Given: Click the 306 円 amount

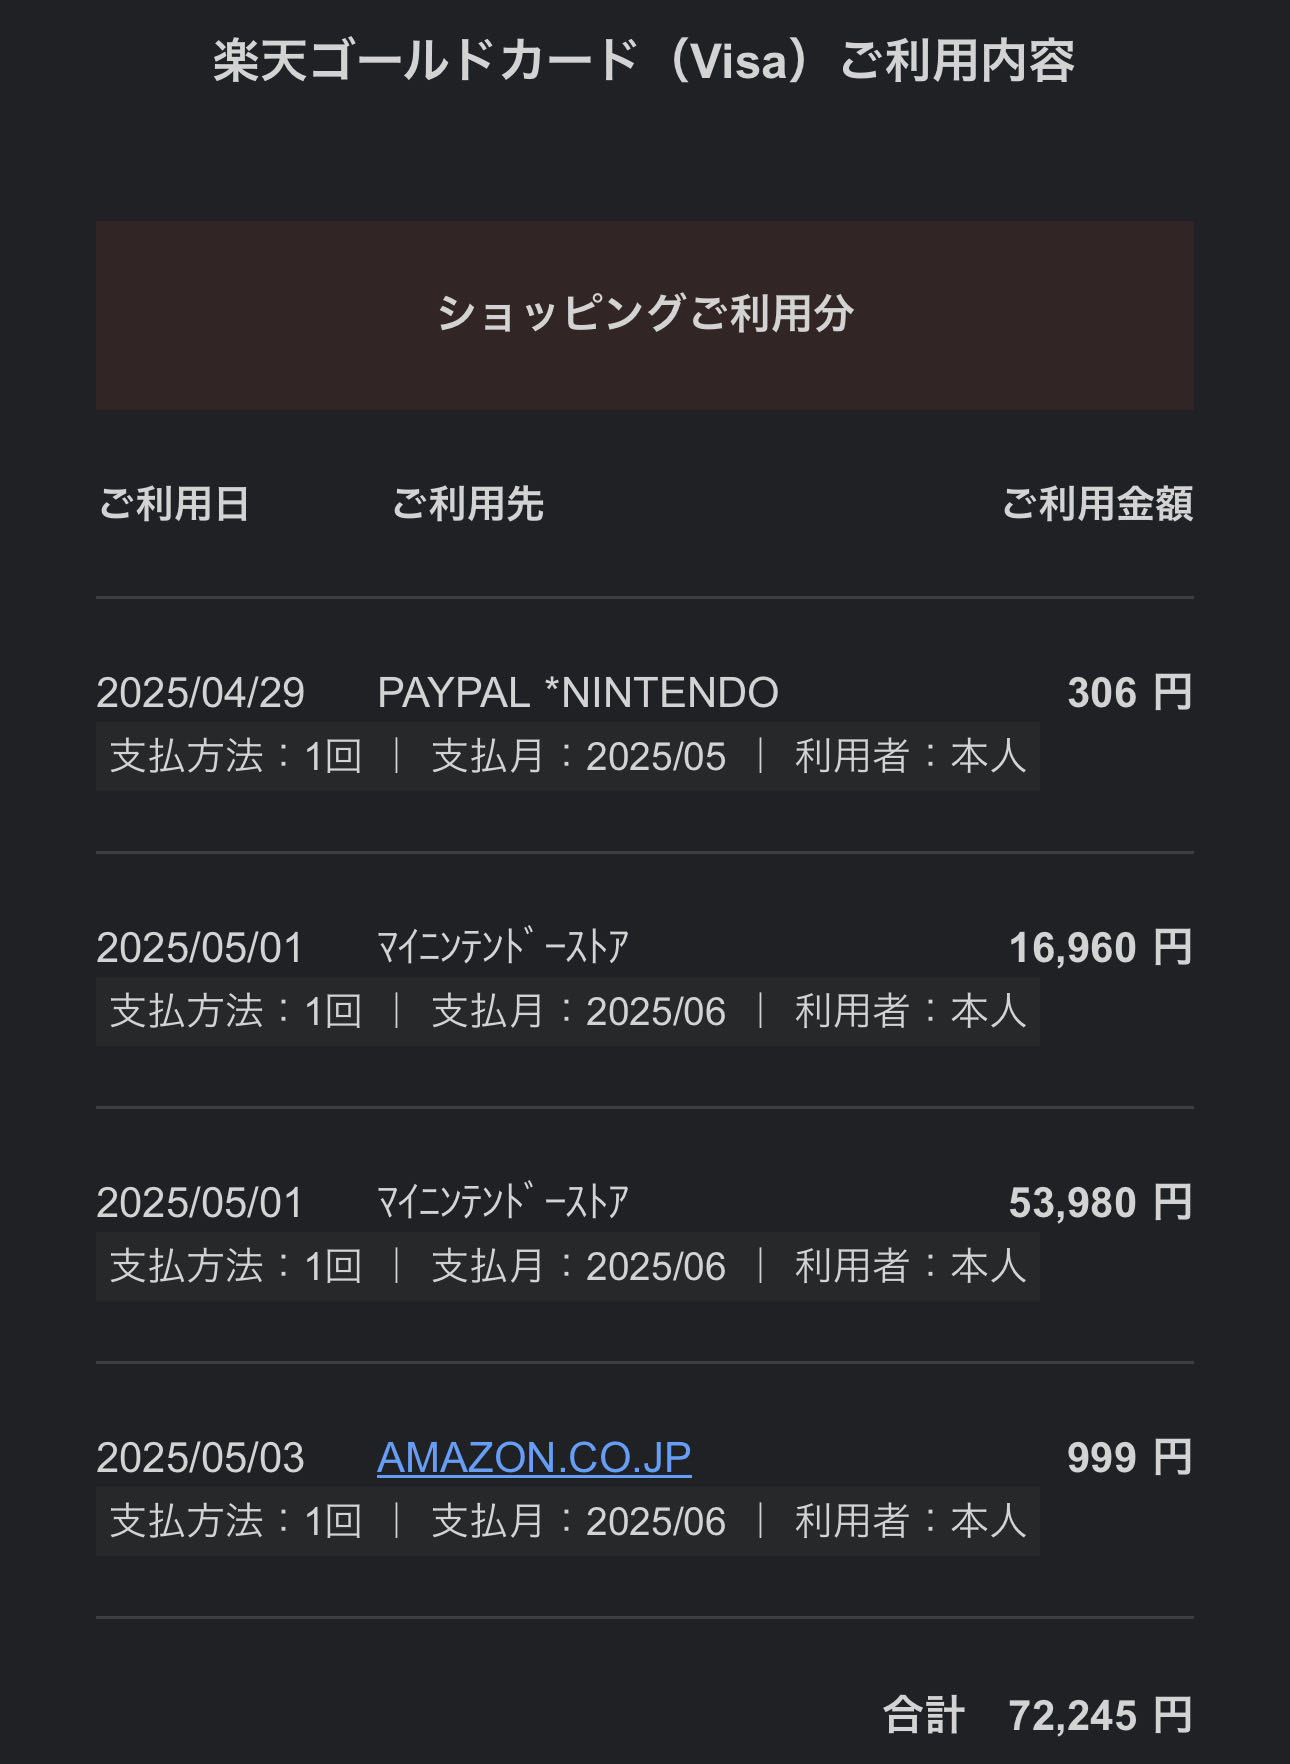Looking at the screenshot, I should [1130, 693].
